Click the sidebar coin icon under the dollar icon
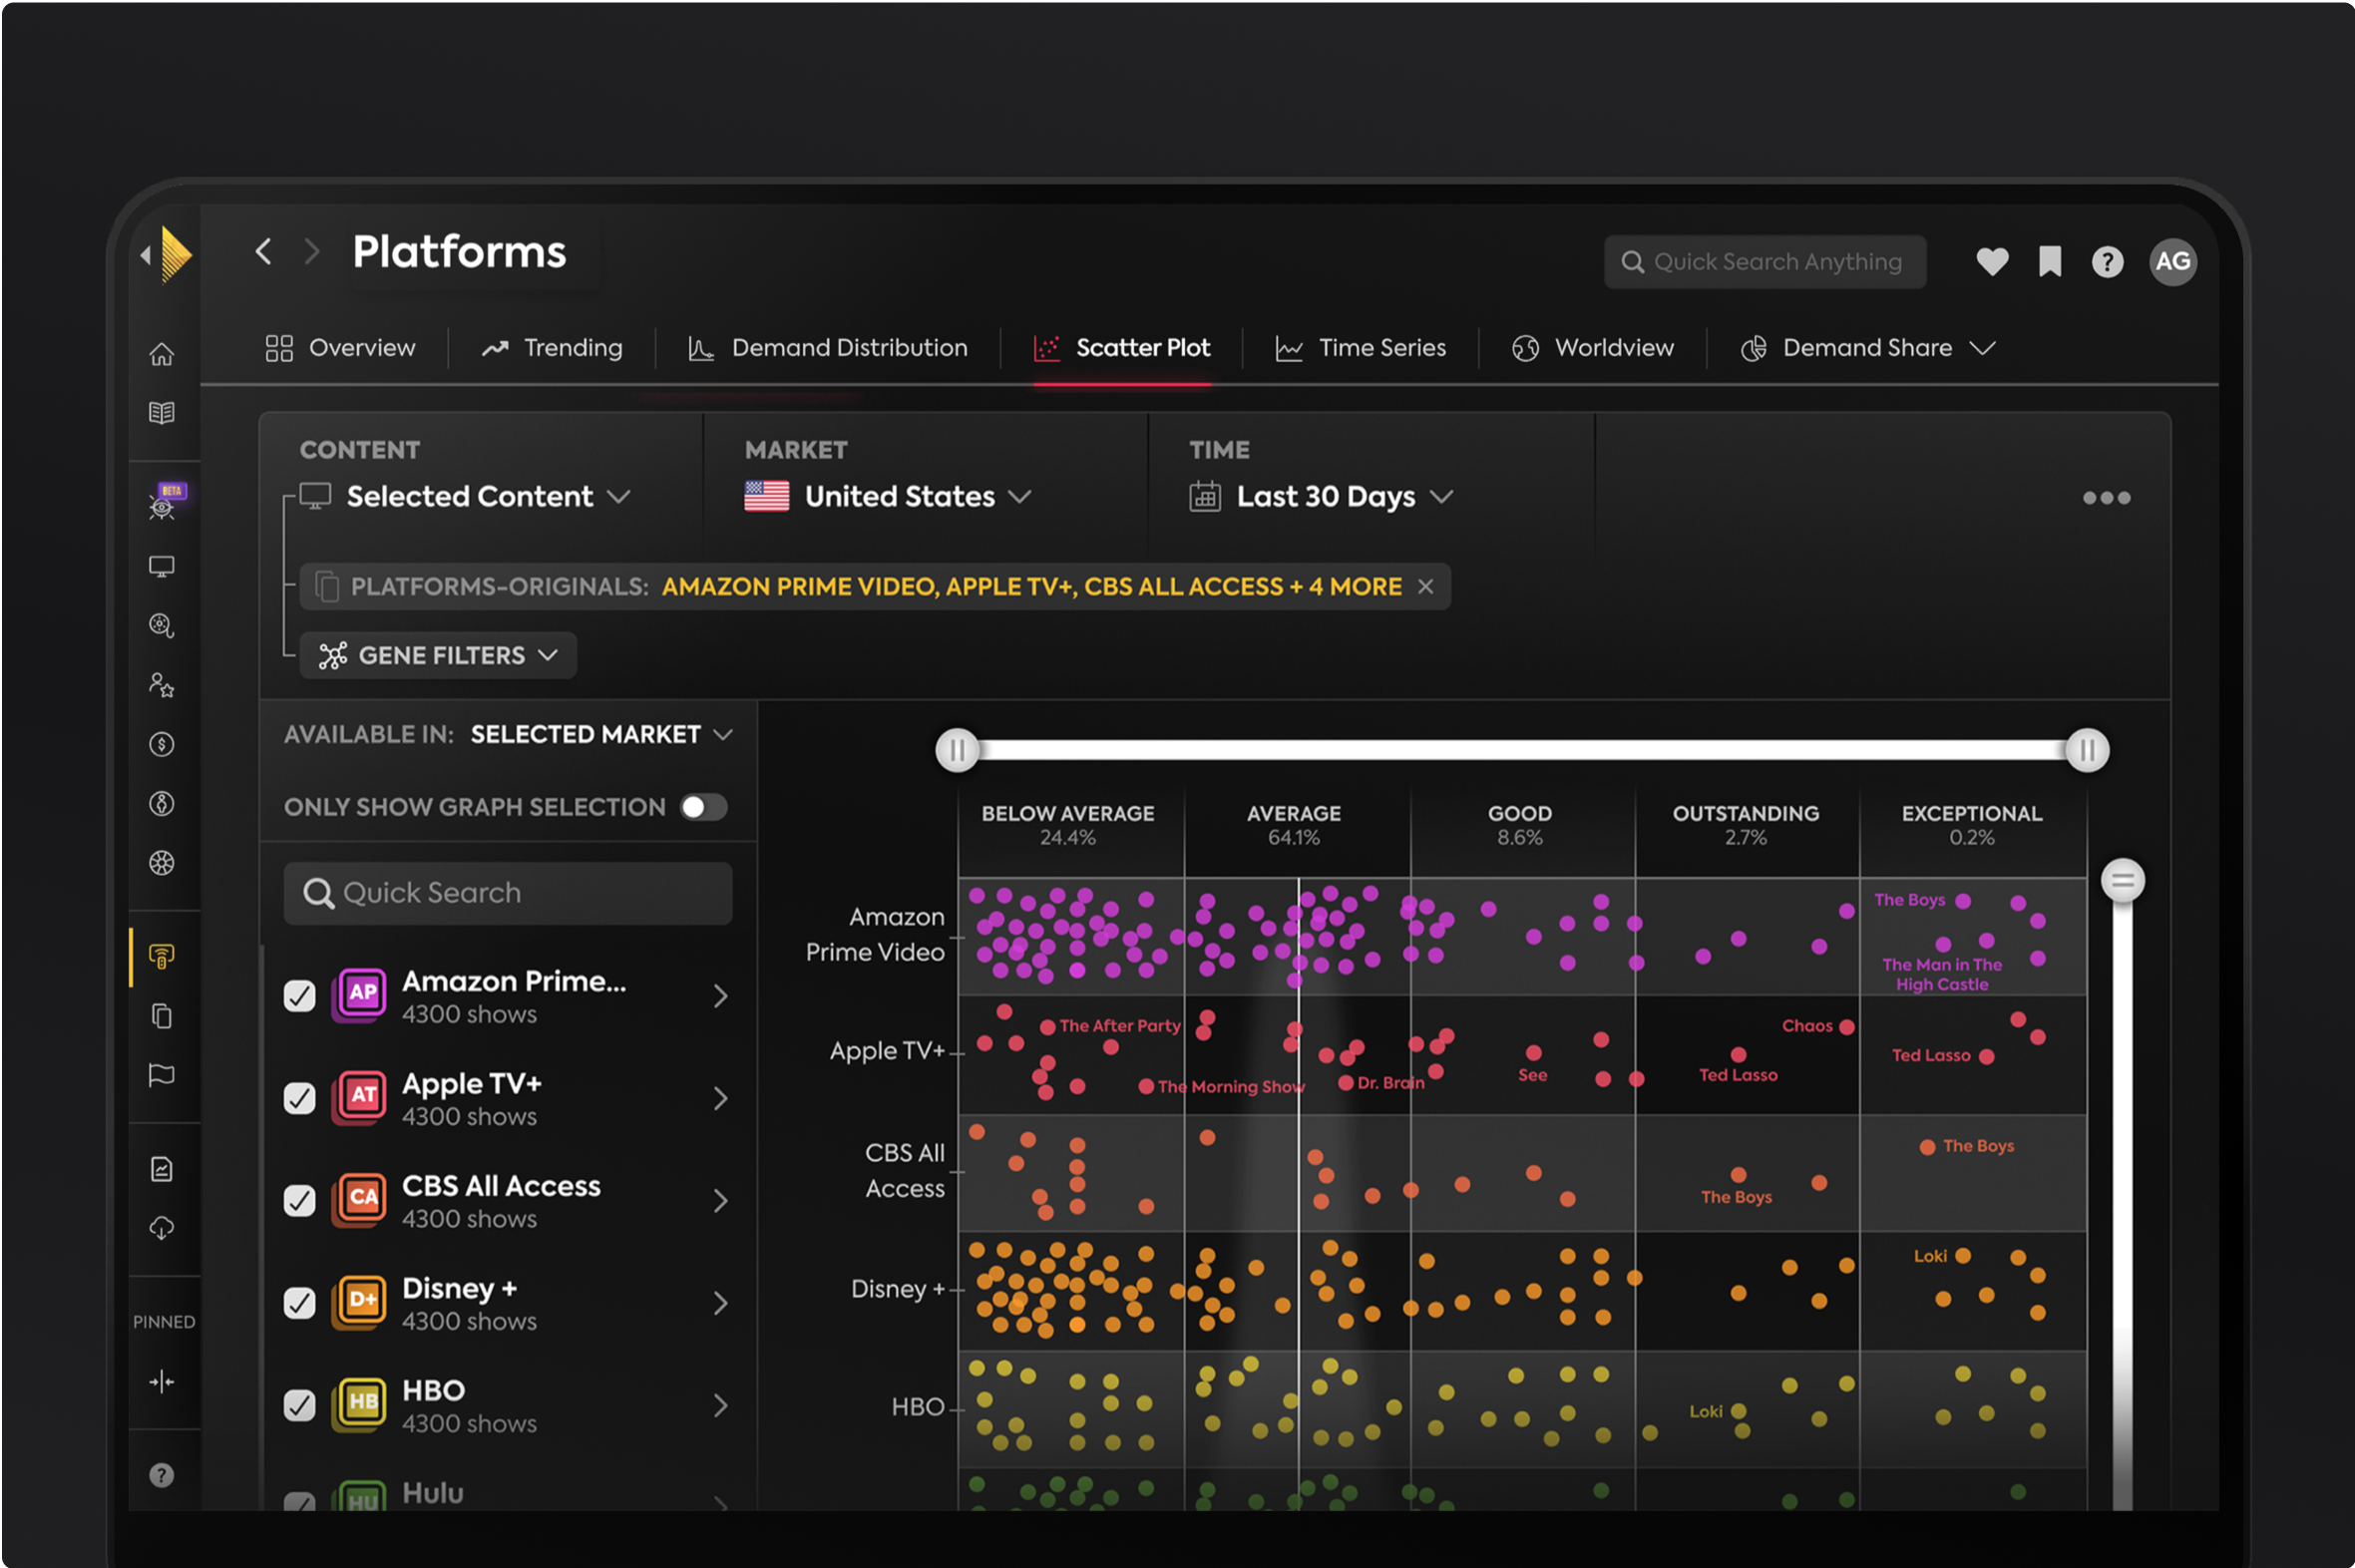The height and width of the screenshot is (1568, 2355). [162, 803]
